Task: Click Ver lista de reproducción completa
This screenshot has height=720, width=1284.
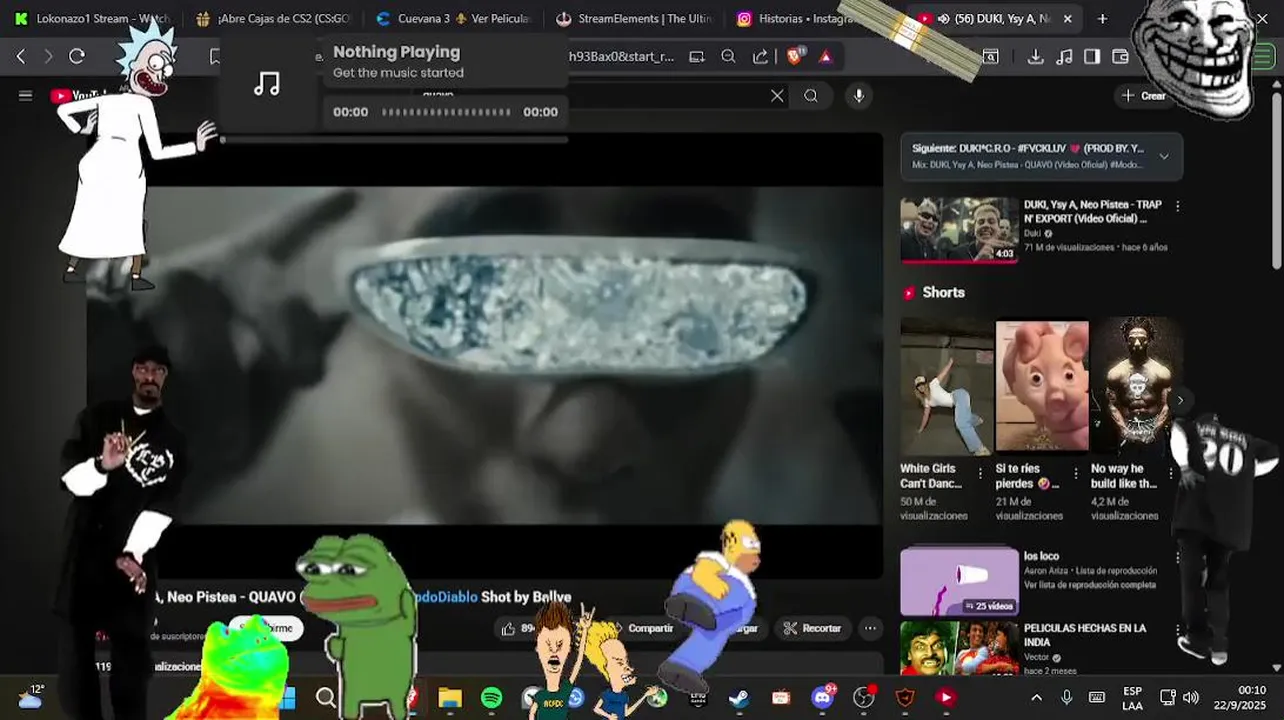Action: pos(1090,584)
